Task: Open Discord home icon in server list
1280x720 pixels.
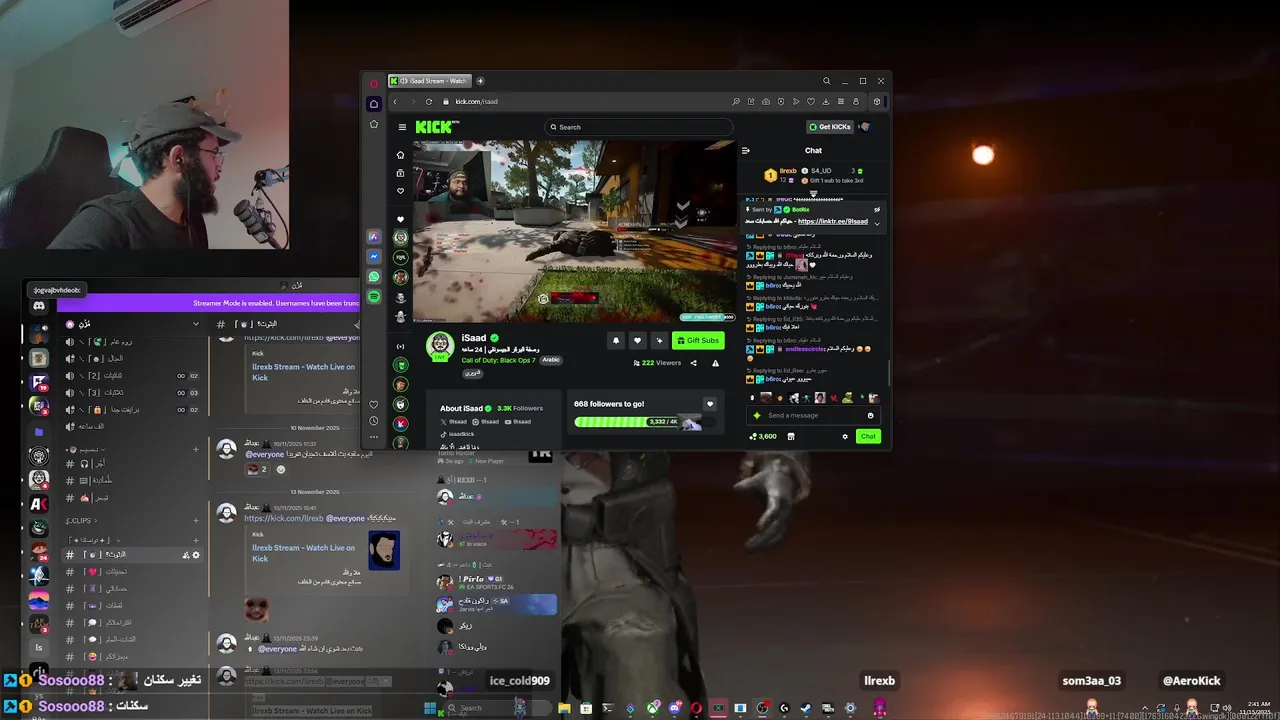Action: click(x=39, y=305)
